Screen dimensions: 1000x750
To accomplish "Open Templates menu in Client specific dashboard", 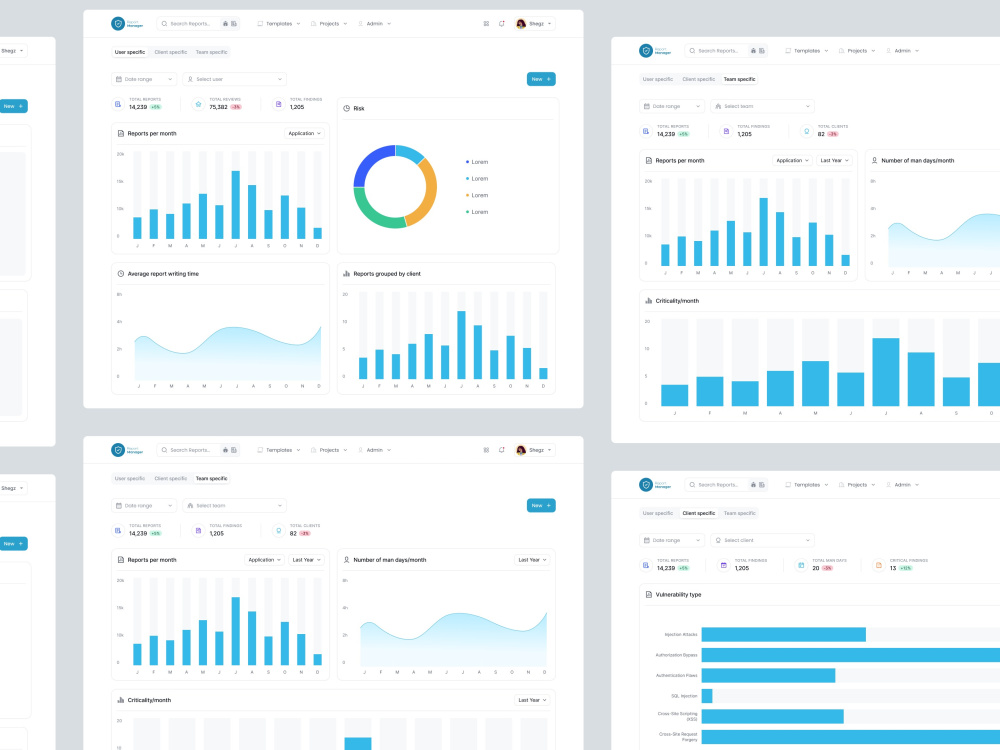I will [x=807, y=485].
